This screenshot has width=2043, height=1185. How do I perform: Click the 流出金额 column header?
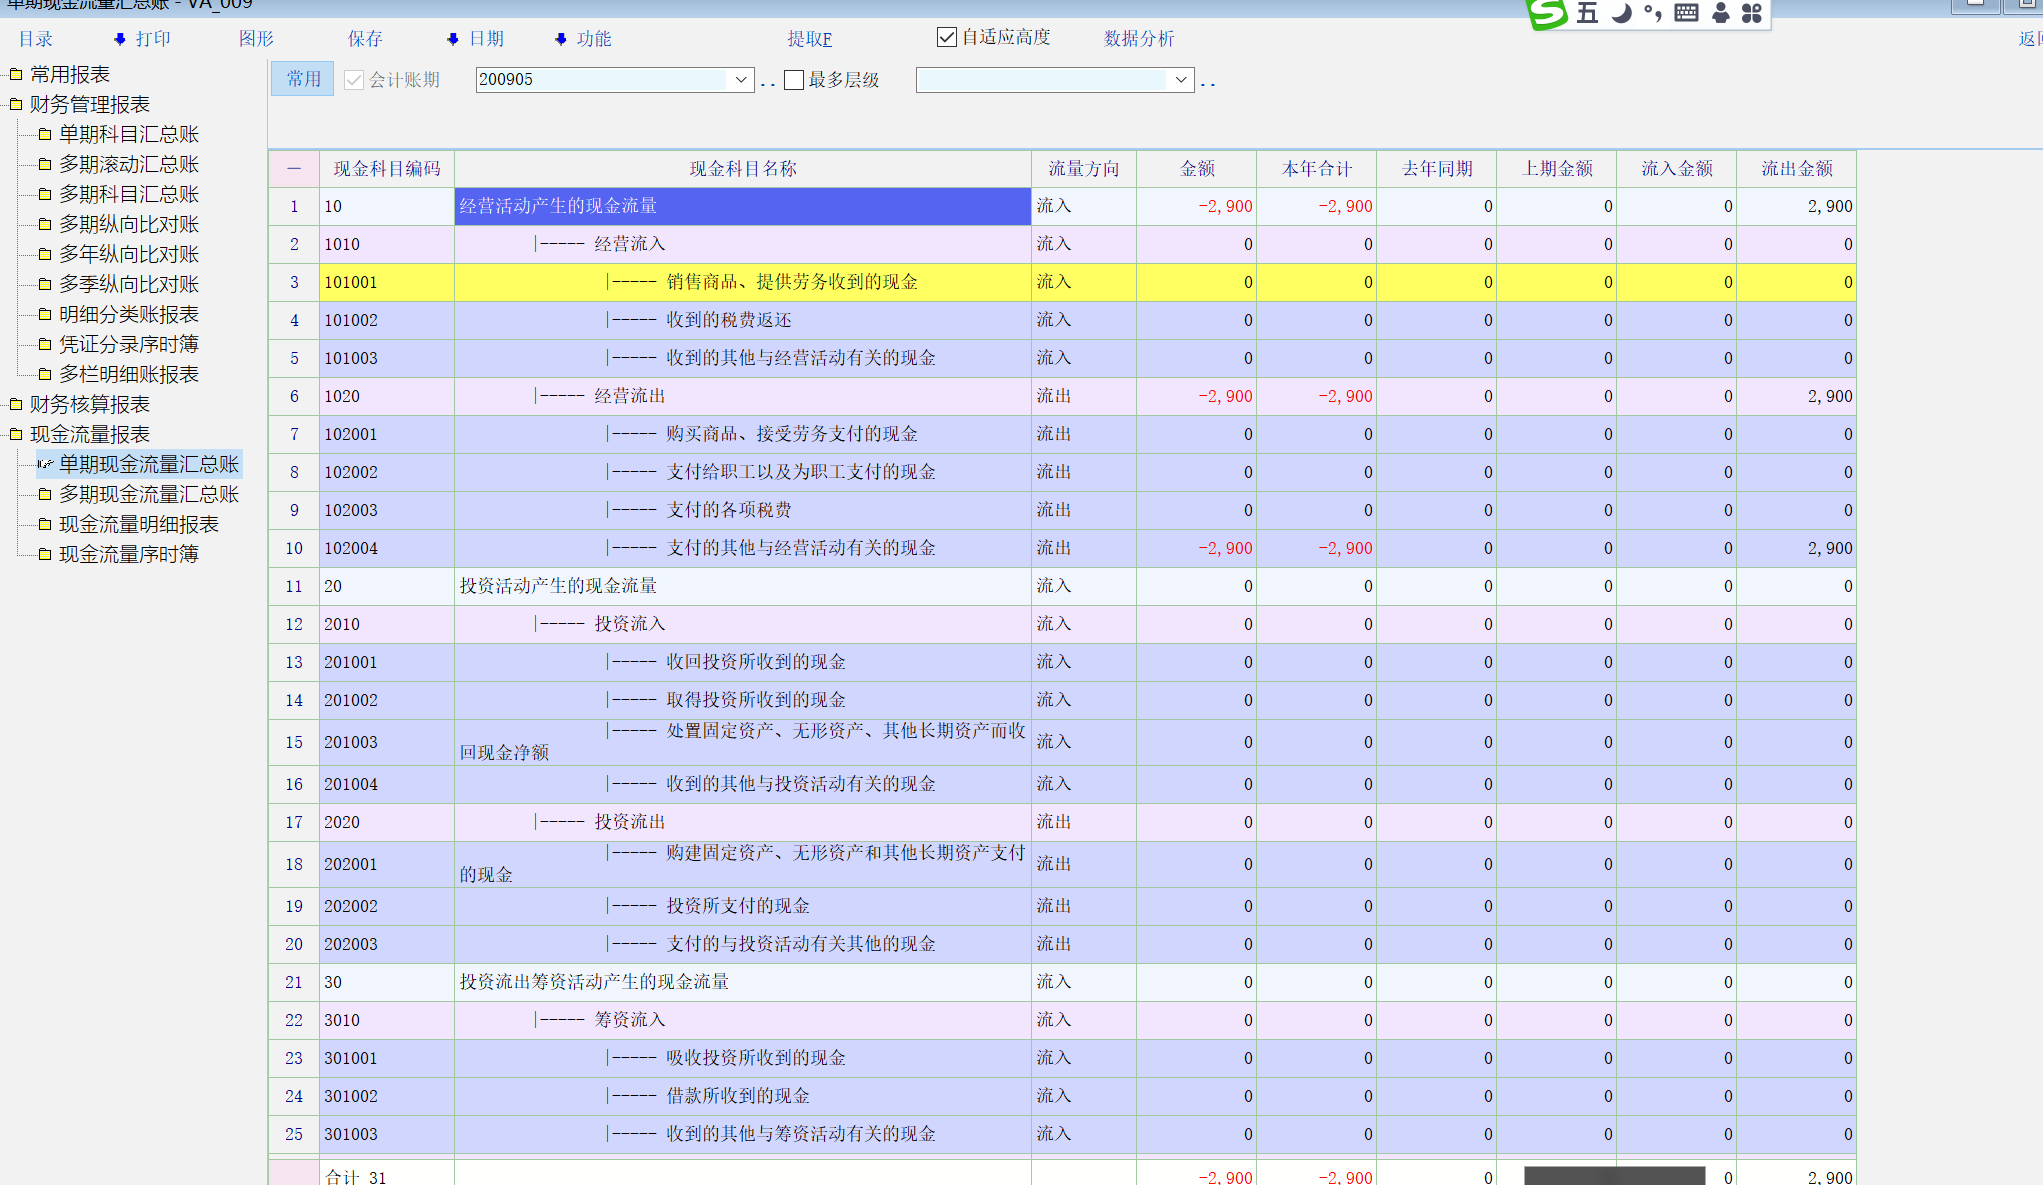1797,169
